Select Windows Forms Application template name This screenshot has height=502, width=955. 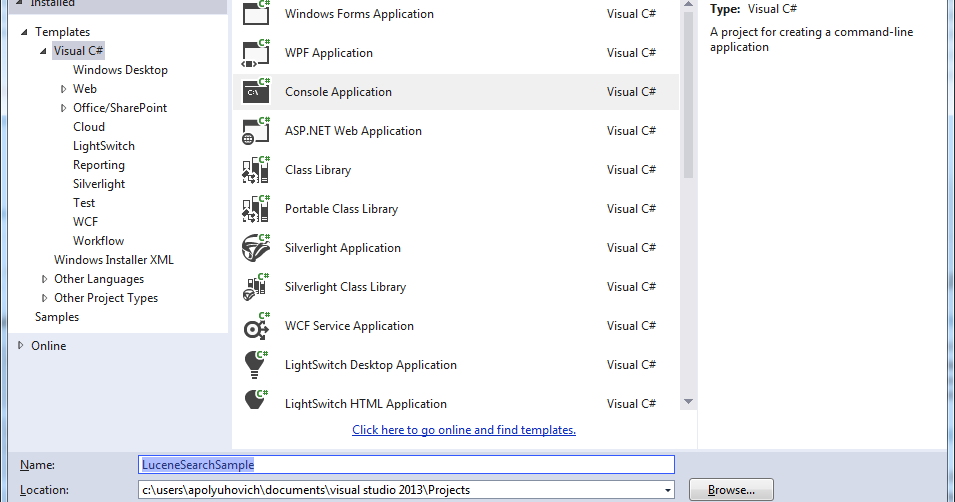coord(359,14)
